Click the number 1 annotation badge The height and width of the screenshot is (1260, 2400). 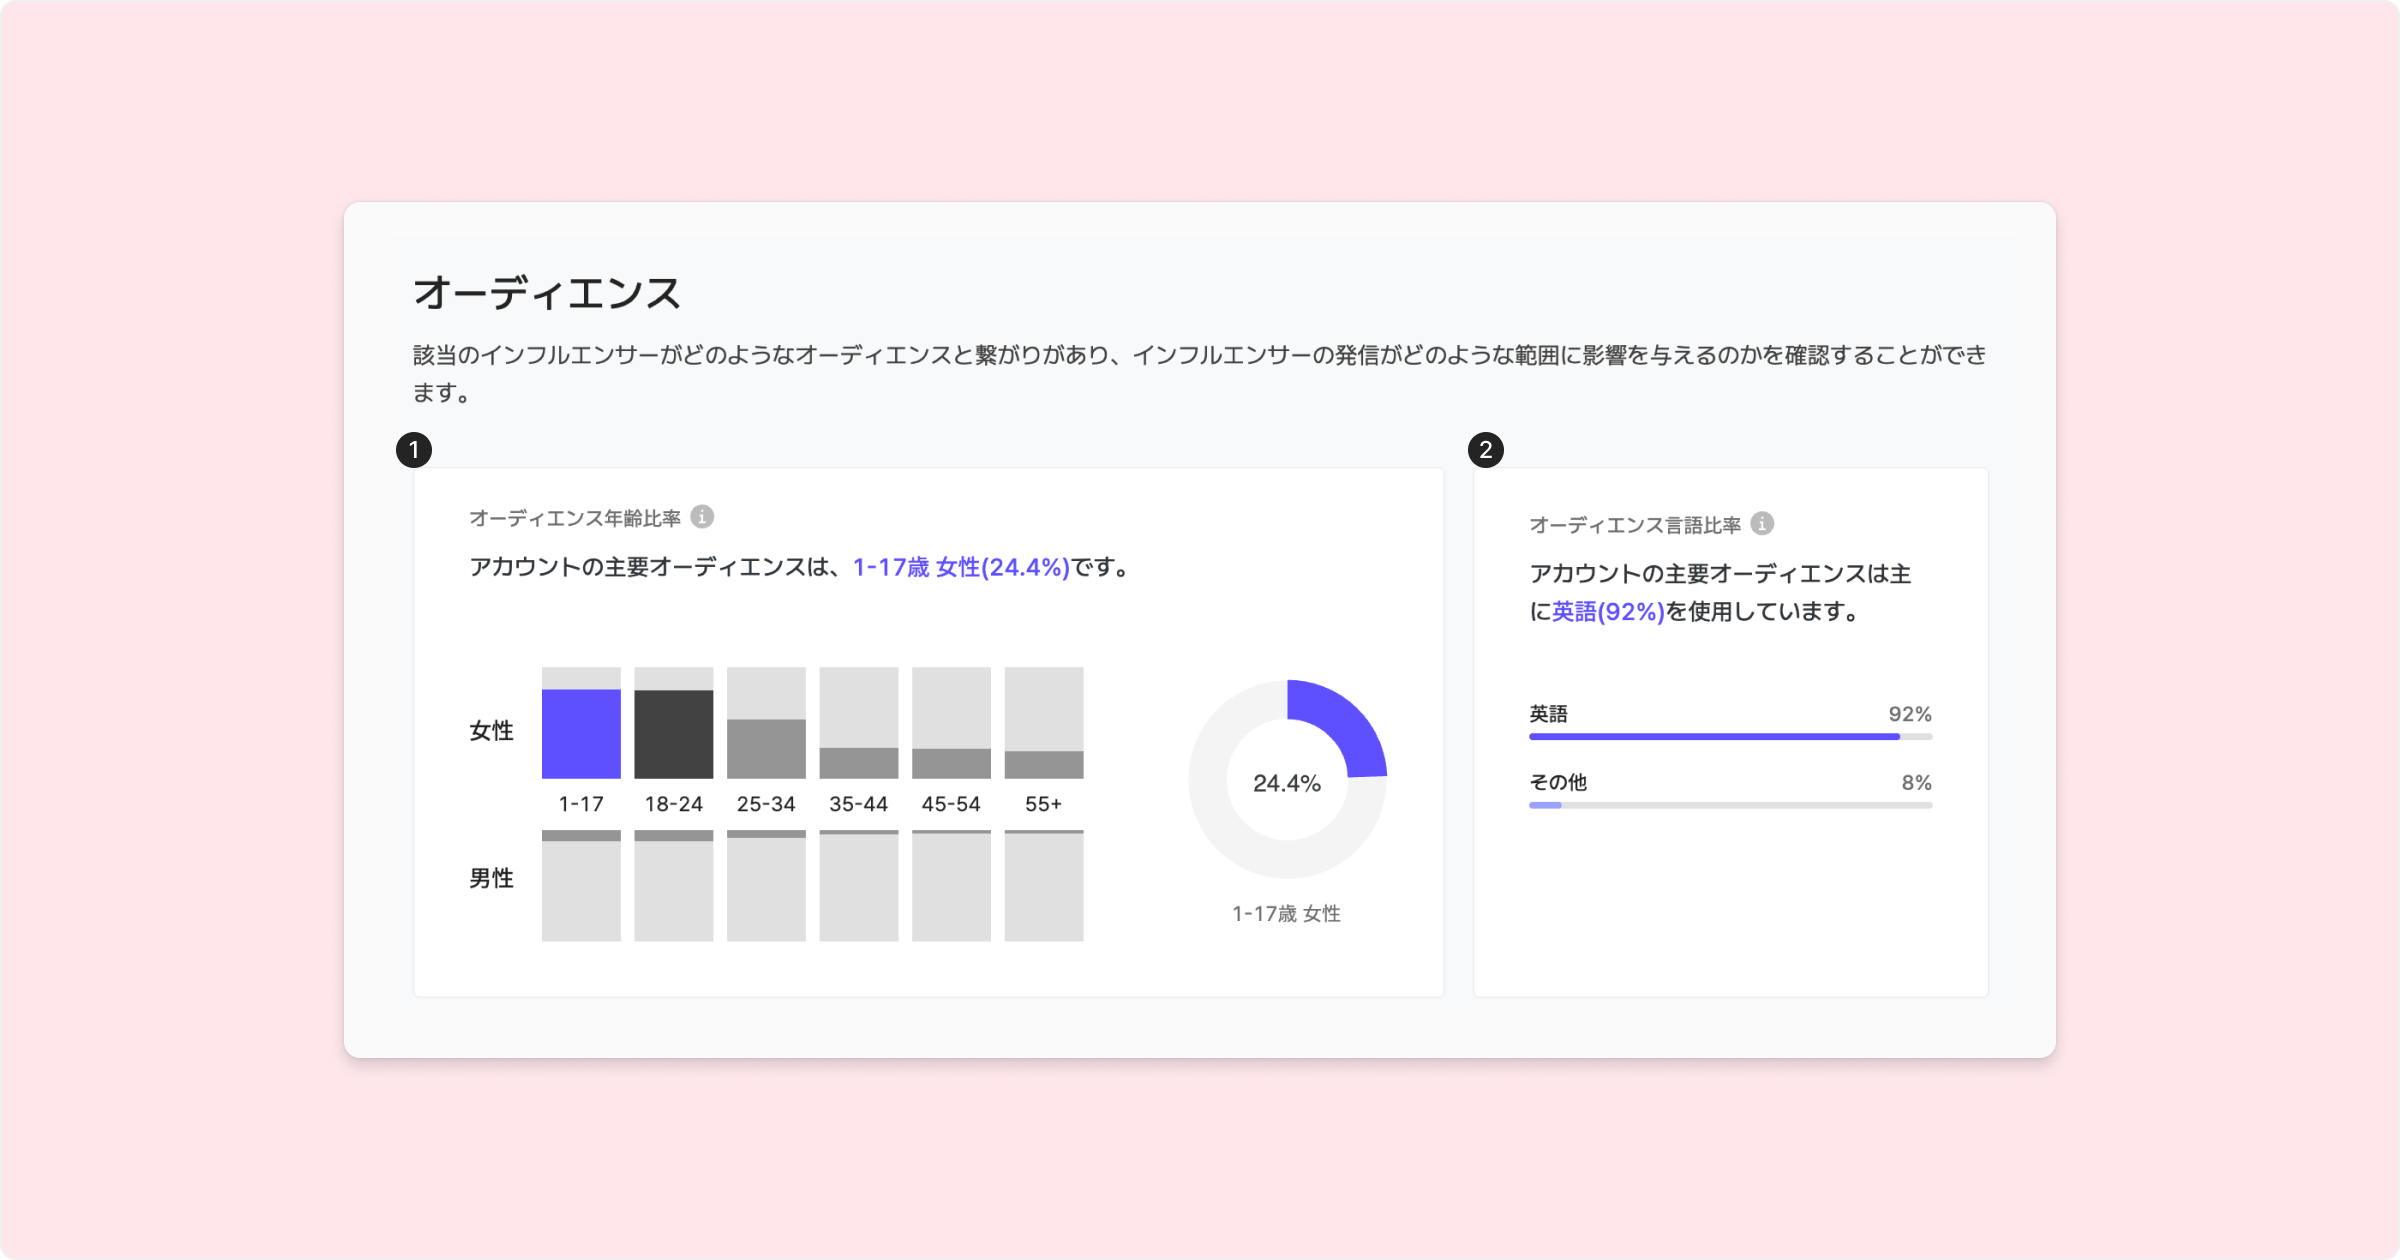pyautogui.click(x=414, y=450)
